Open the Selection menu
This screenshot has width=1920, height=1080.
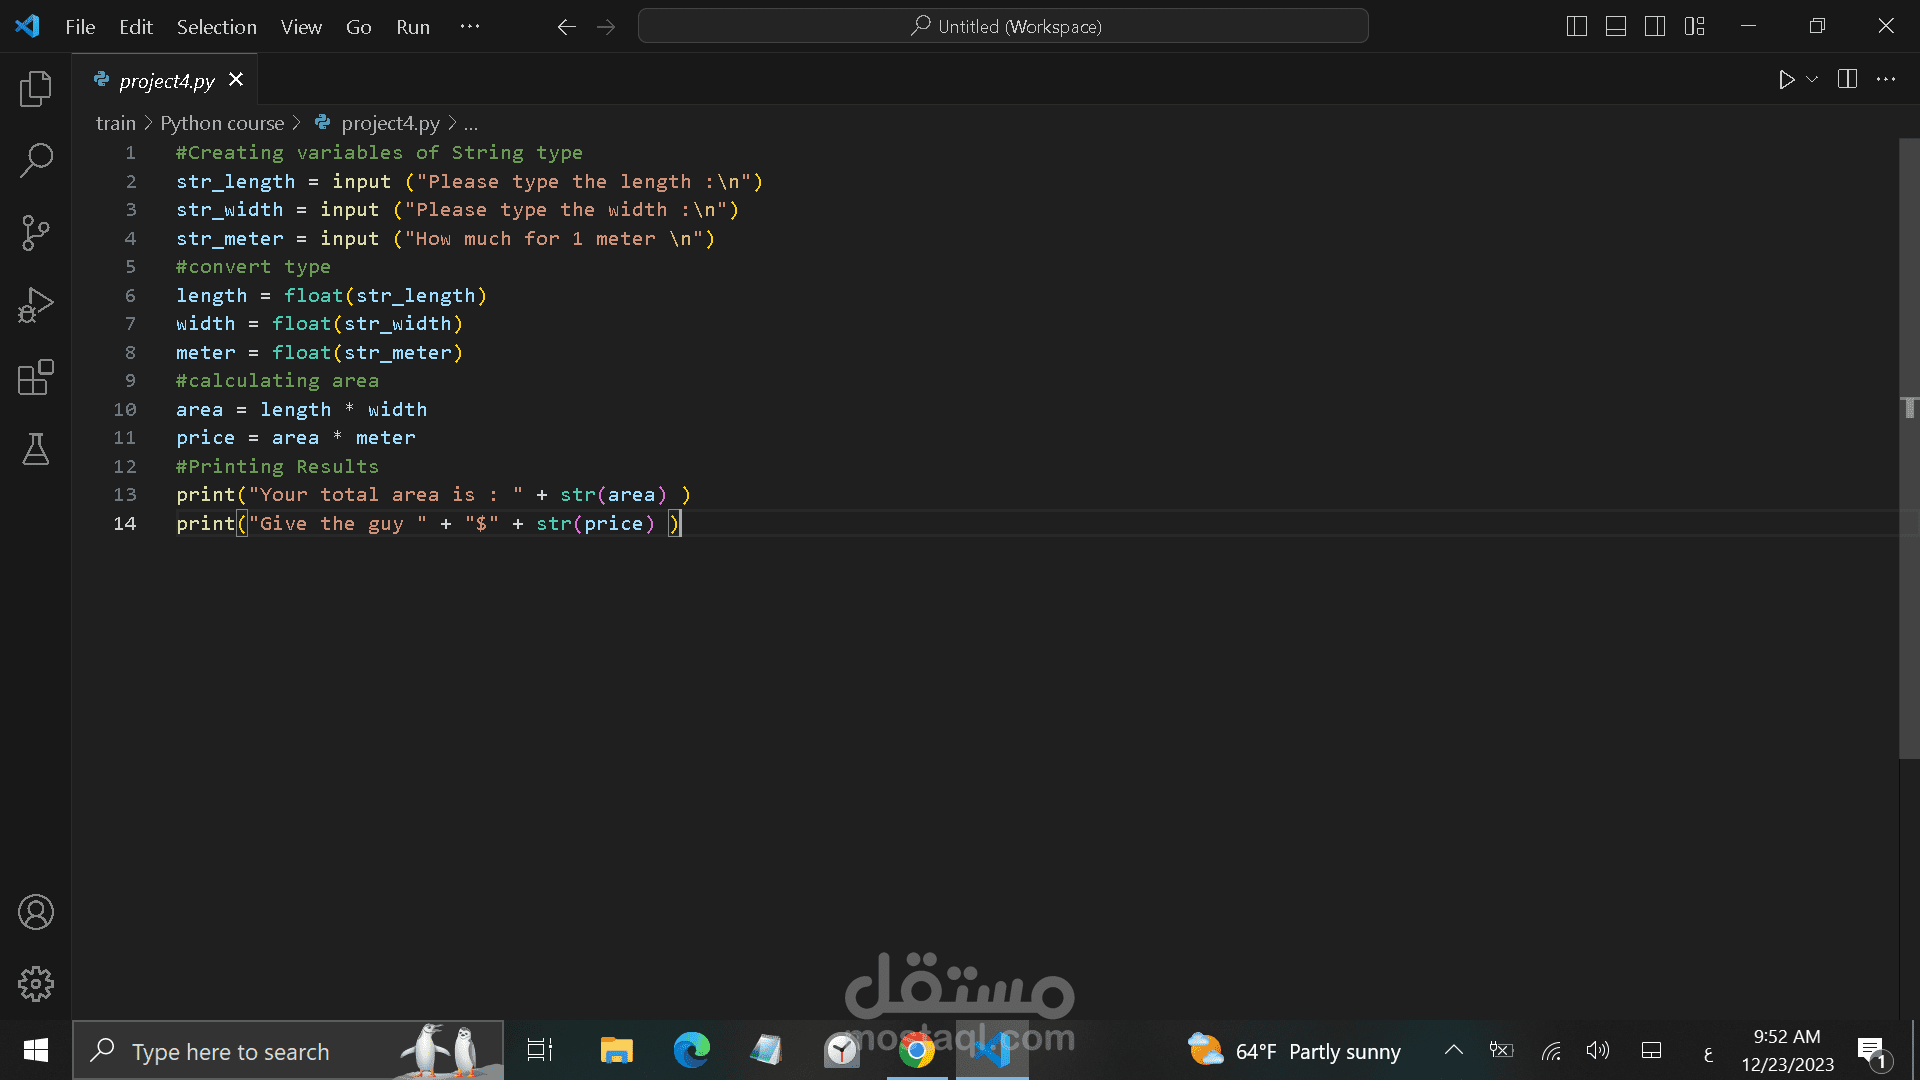pos(217,27)
